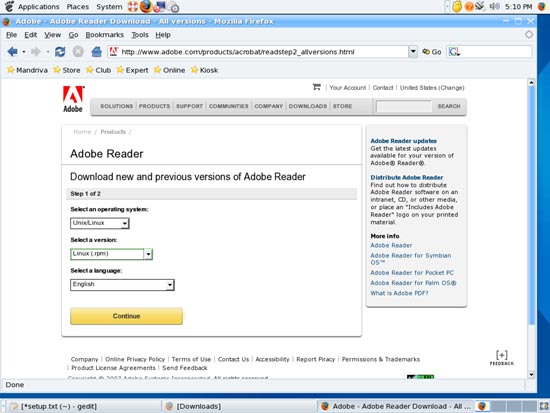Open What is Adobe PDF? link
Image resolution: width=550 pixels, height=413 pixels.
coord(399,293)
